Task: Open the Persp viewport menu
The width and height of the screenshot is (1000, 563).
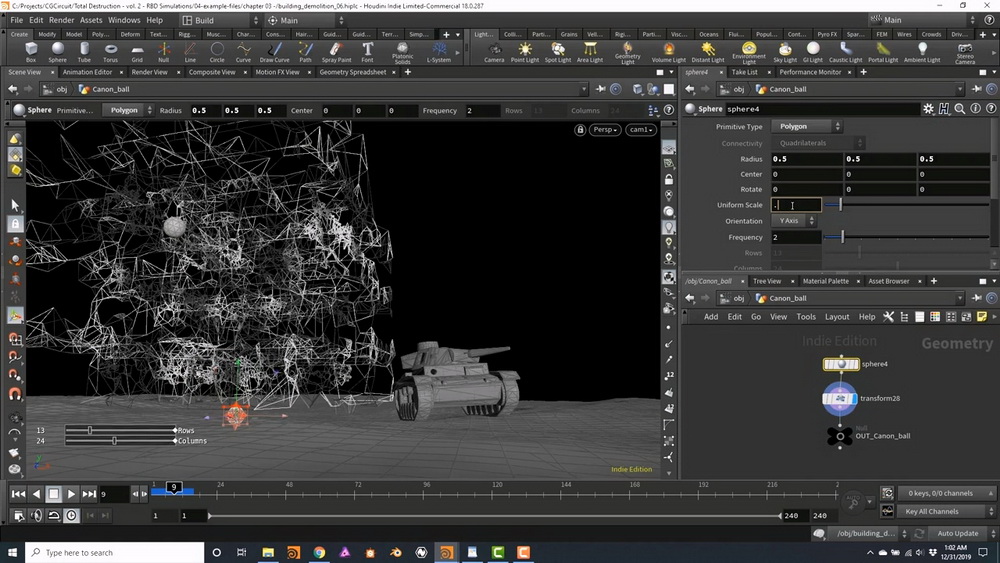Action: coord(605,129)
